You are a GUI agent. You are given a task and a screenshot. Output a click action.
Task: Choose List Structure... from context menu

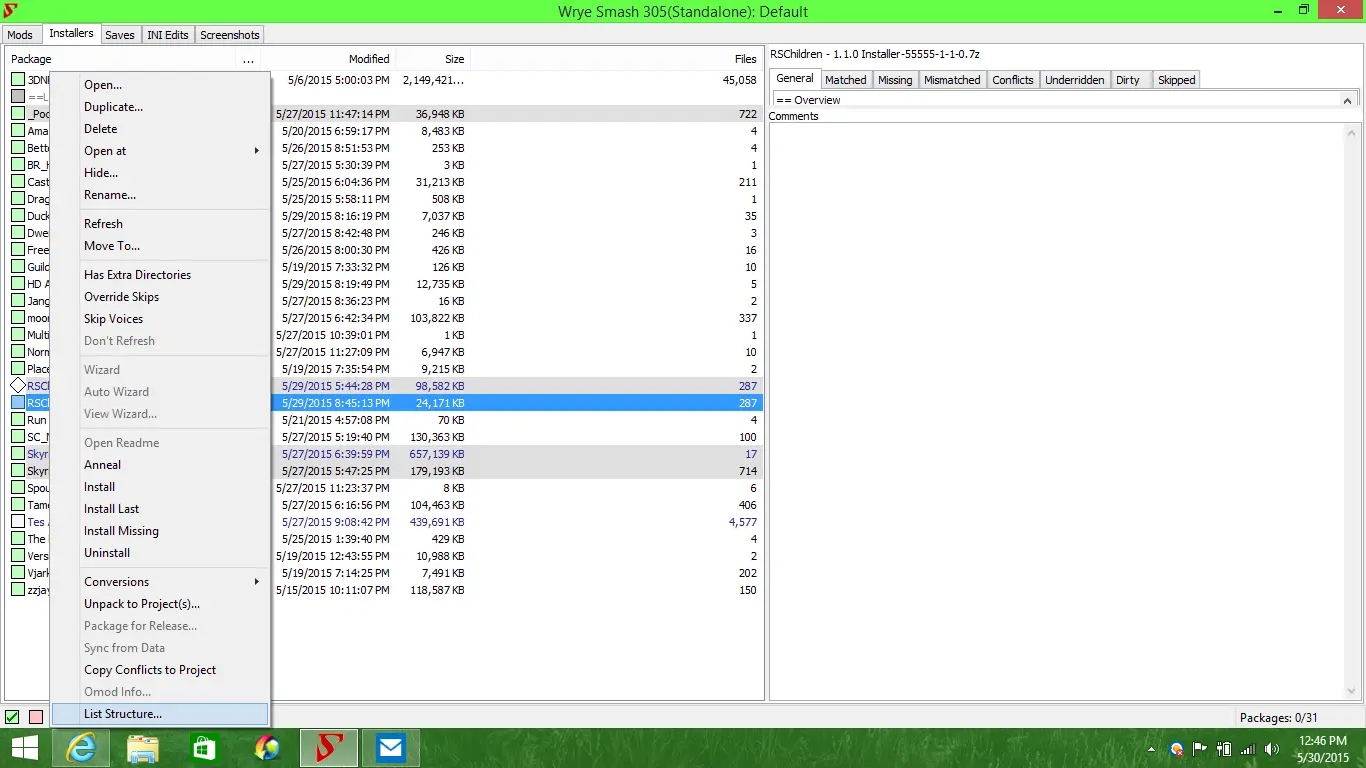pyautogui.click(x=160, y=714)
